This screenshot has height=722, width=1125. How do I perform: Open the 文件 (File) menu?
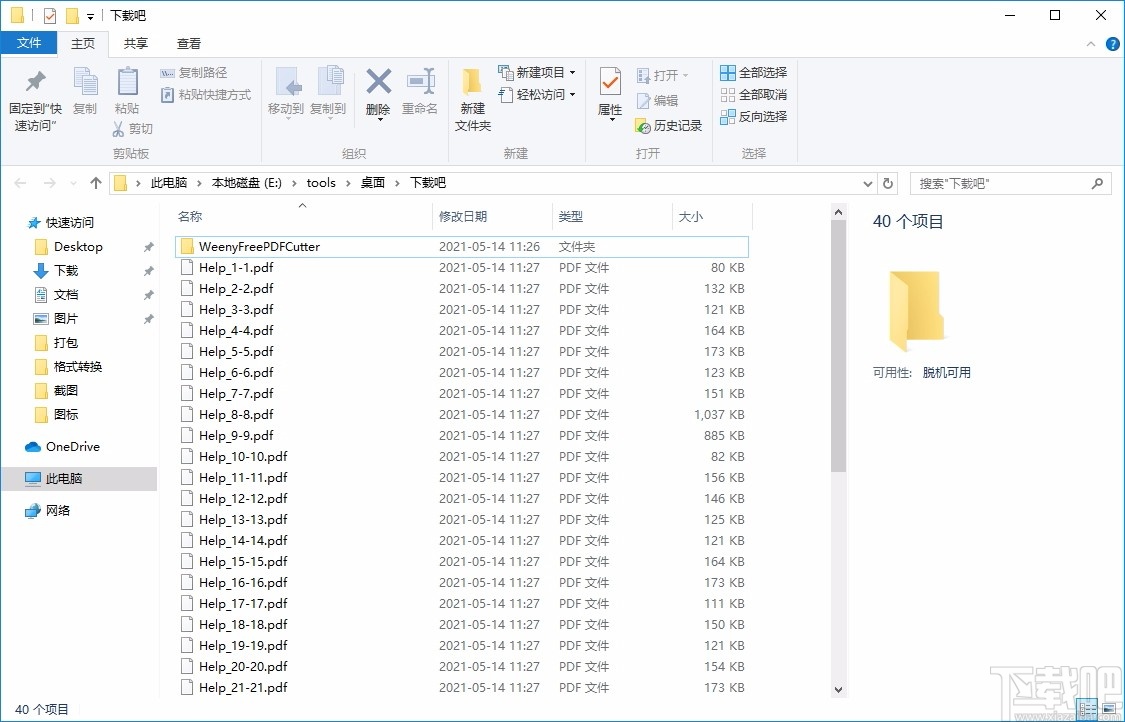tap(29, 43)
